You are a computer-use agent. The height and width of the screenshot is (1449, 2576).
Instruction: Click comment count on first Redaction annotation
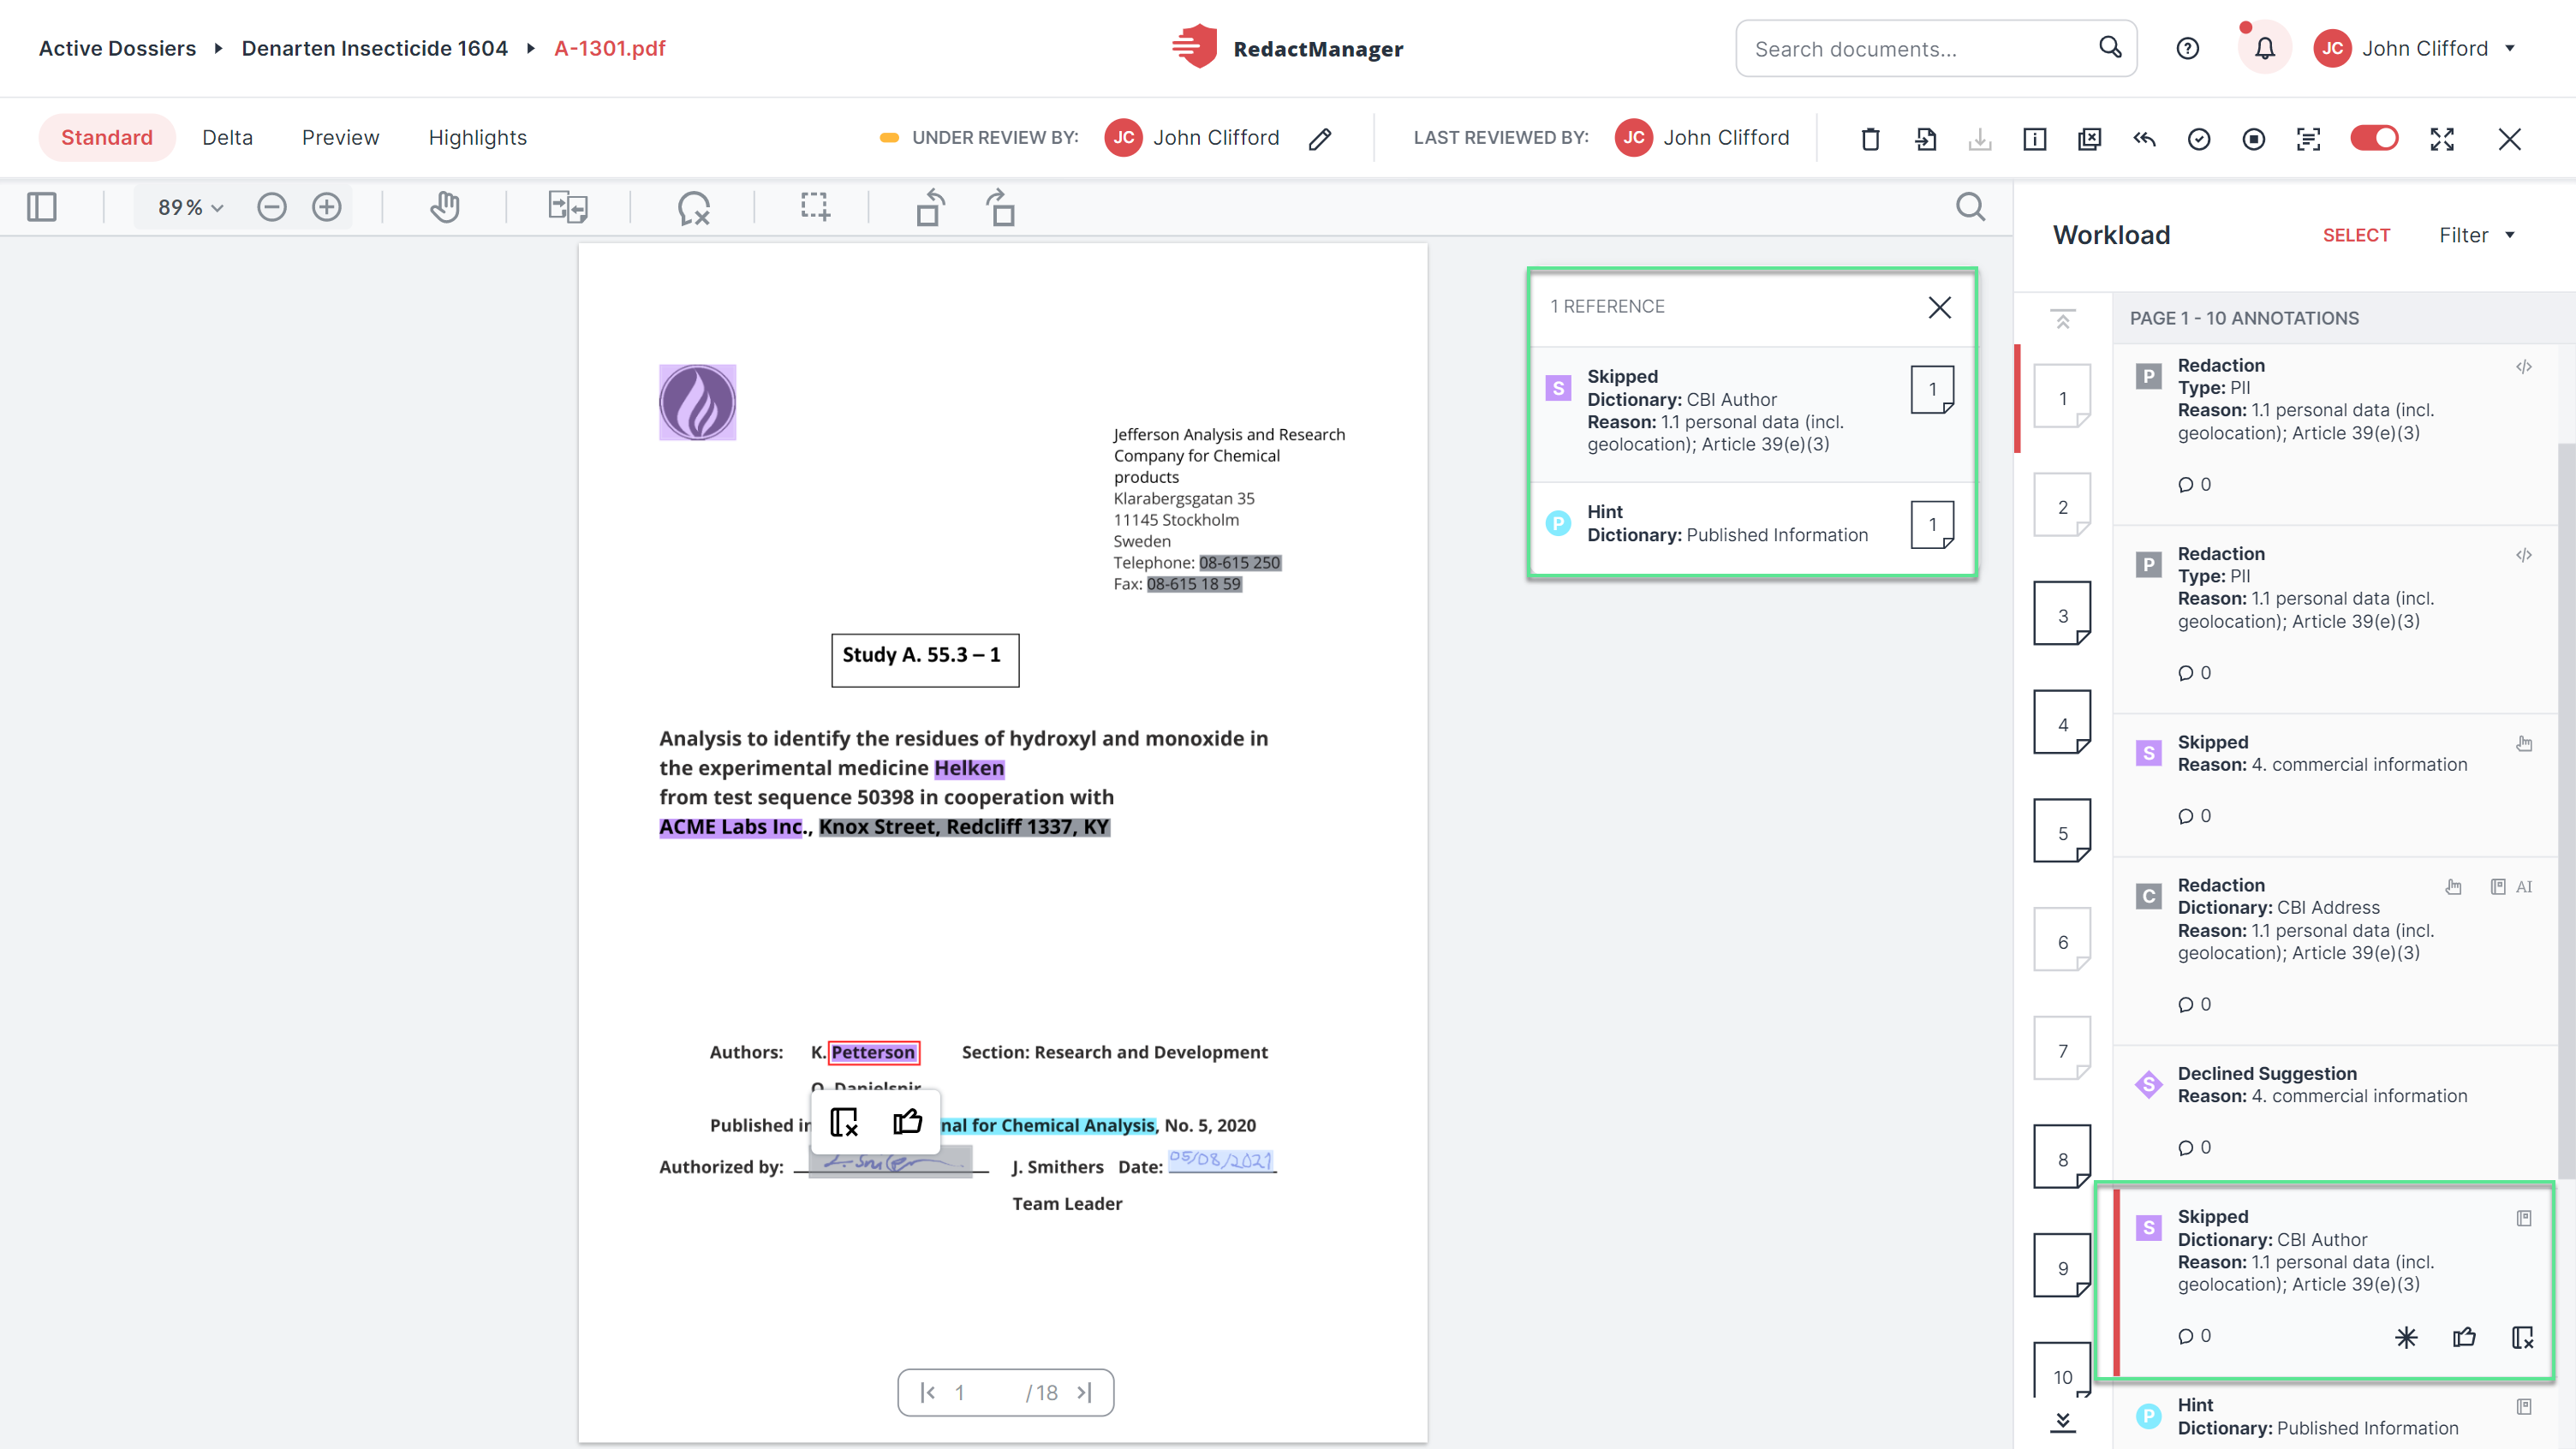2194,484
